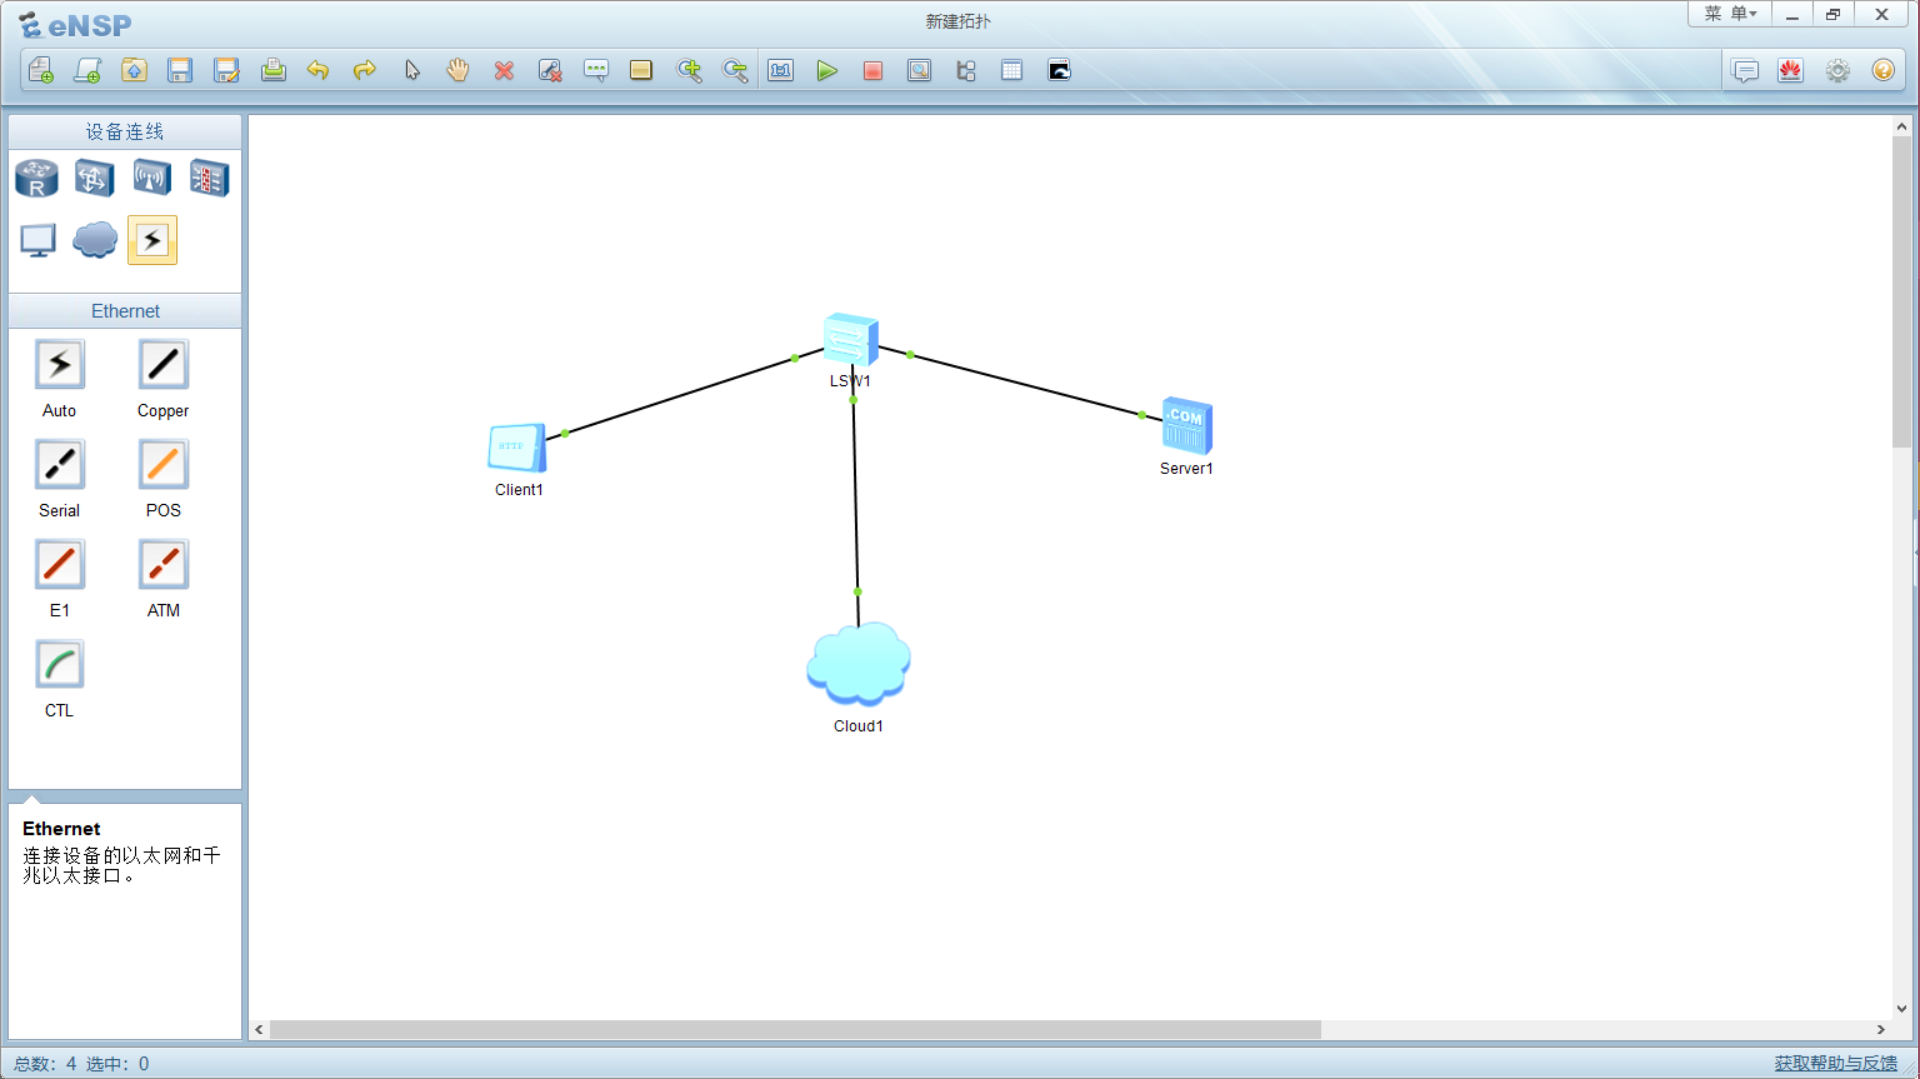Select the Router device category

click(37, 179)
